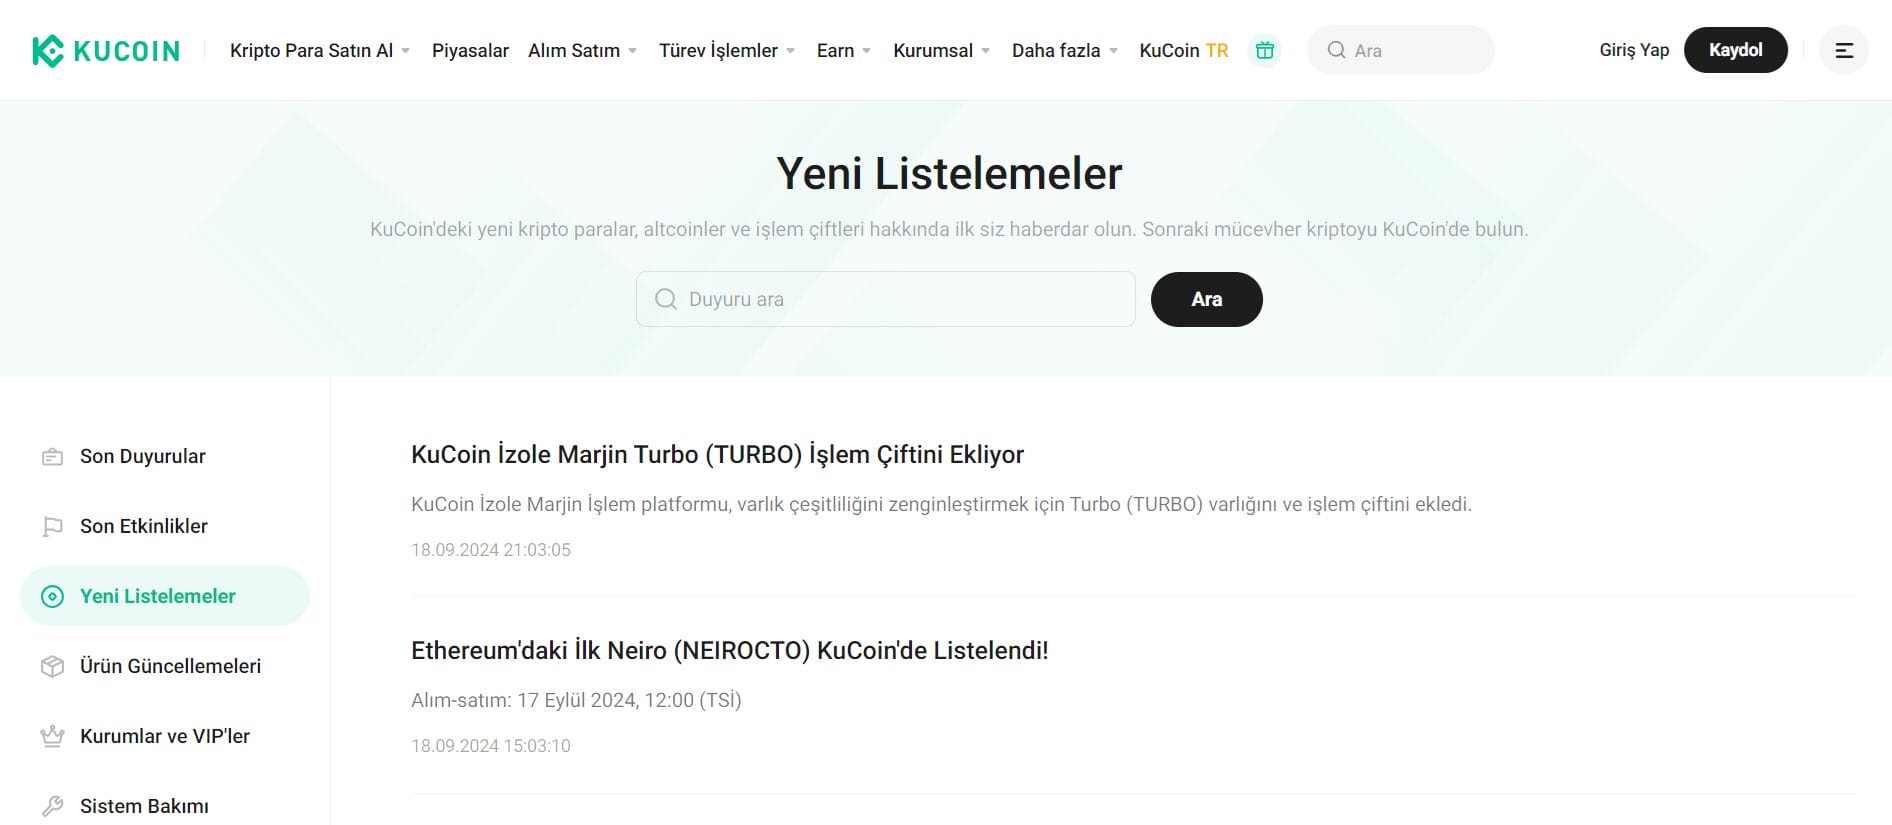The width and height of the screenshot is (1892, 825).
Task: Click the Yeni Listelemeler page heading
Action: point(949,174)
